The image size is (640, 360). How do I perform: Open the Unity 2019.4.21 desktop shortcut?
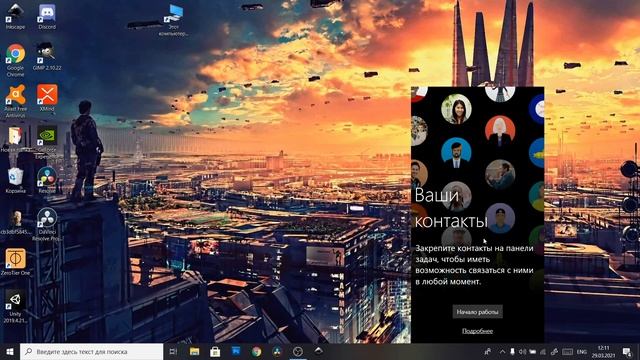click(x=16, y=308)
